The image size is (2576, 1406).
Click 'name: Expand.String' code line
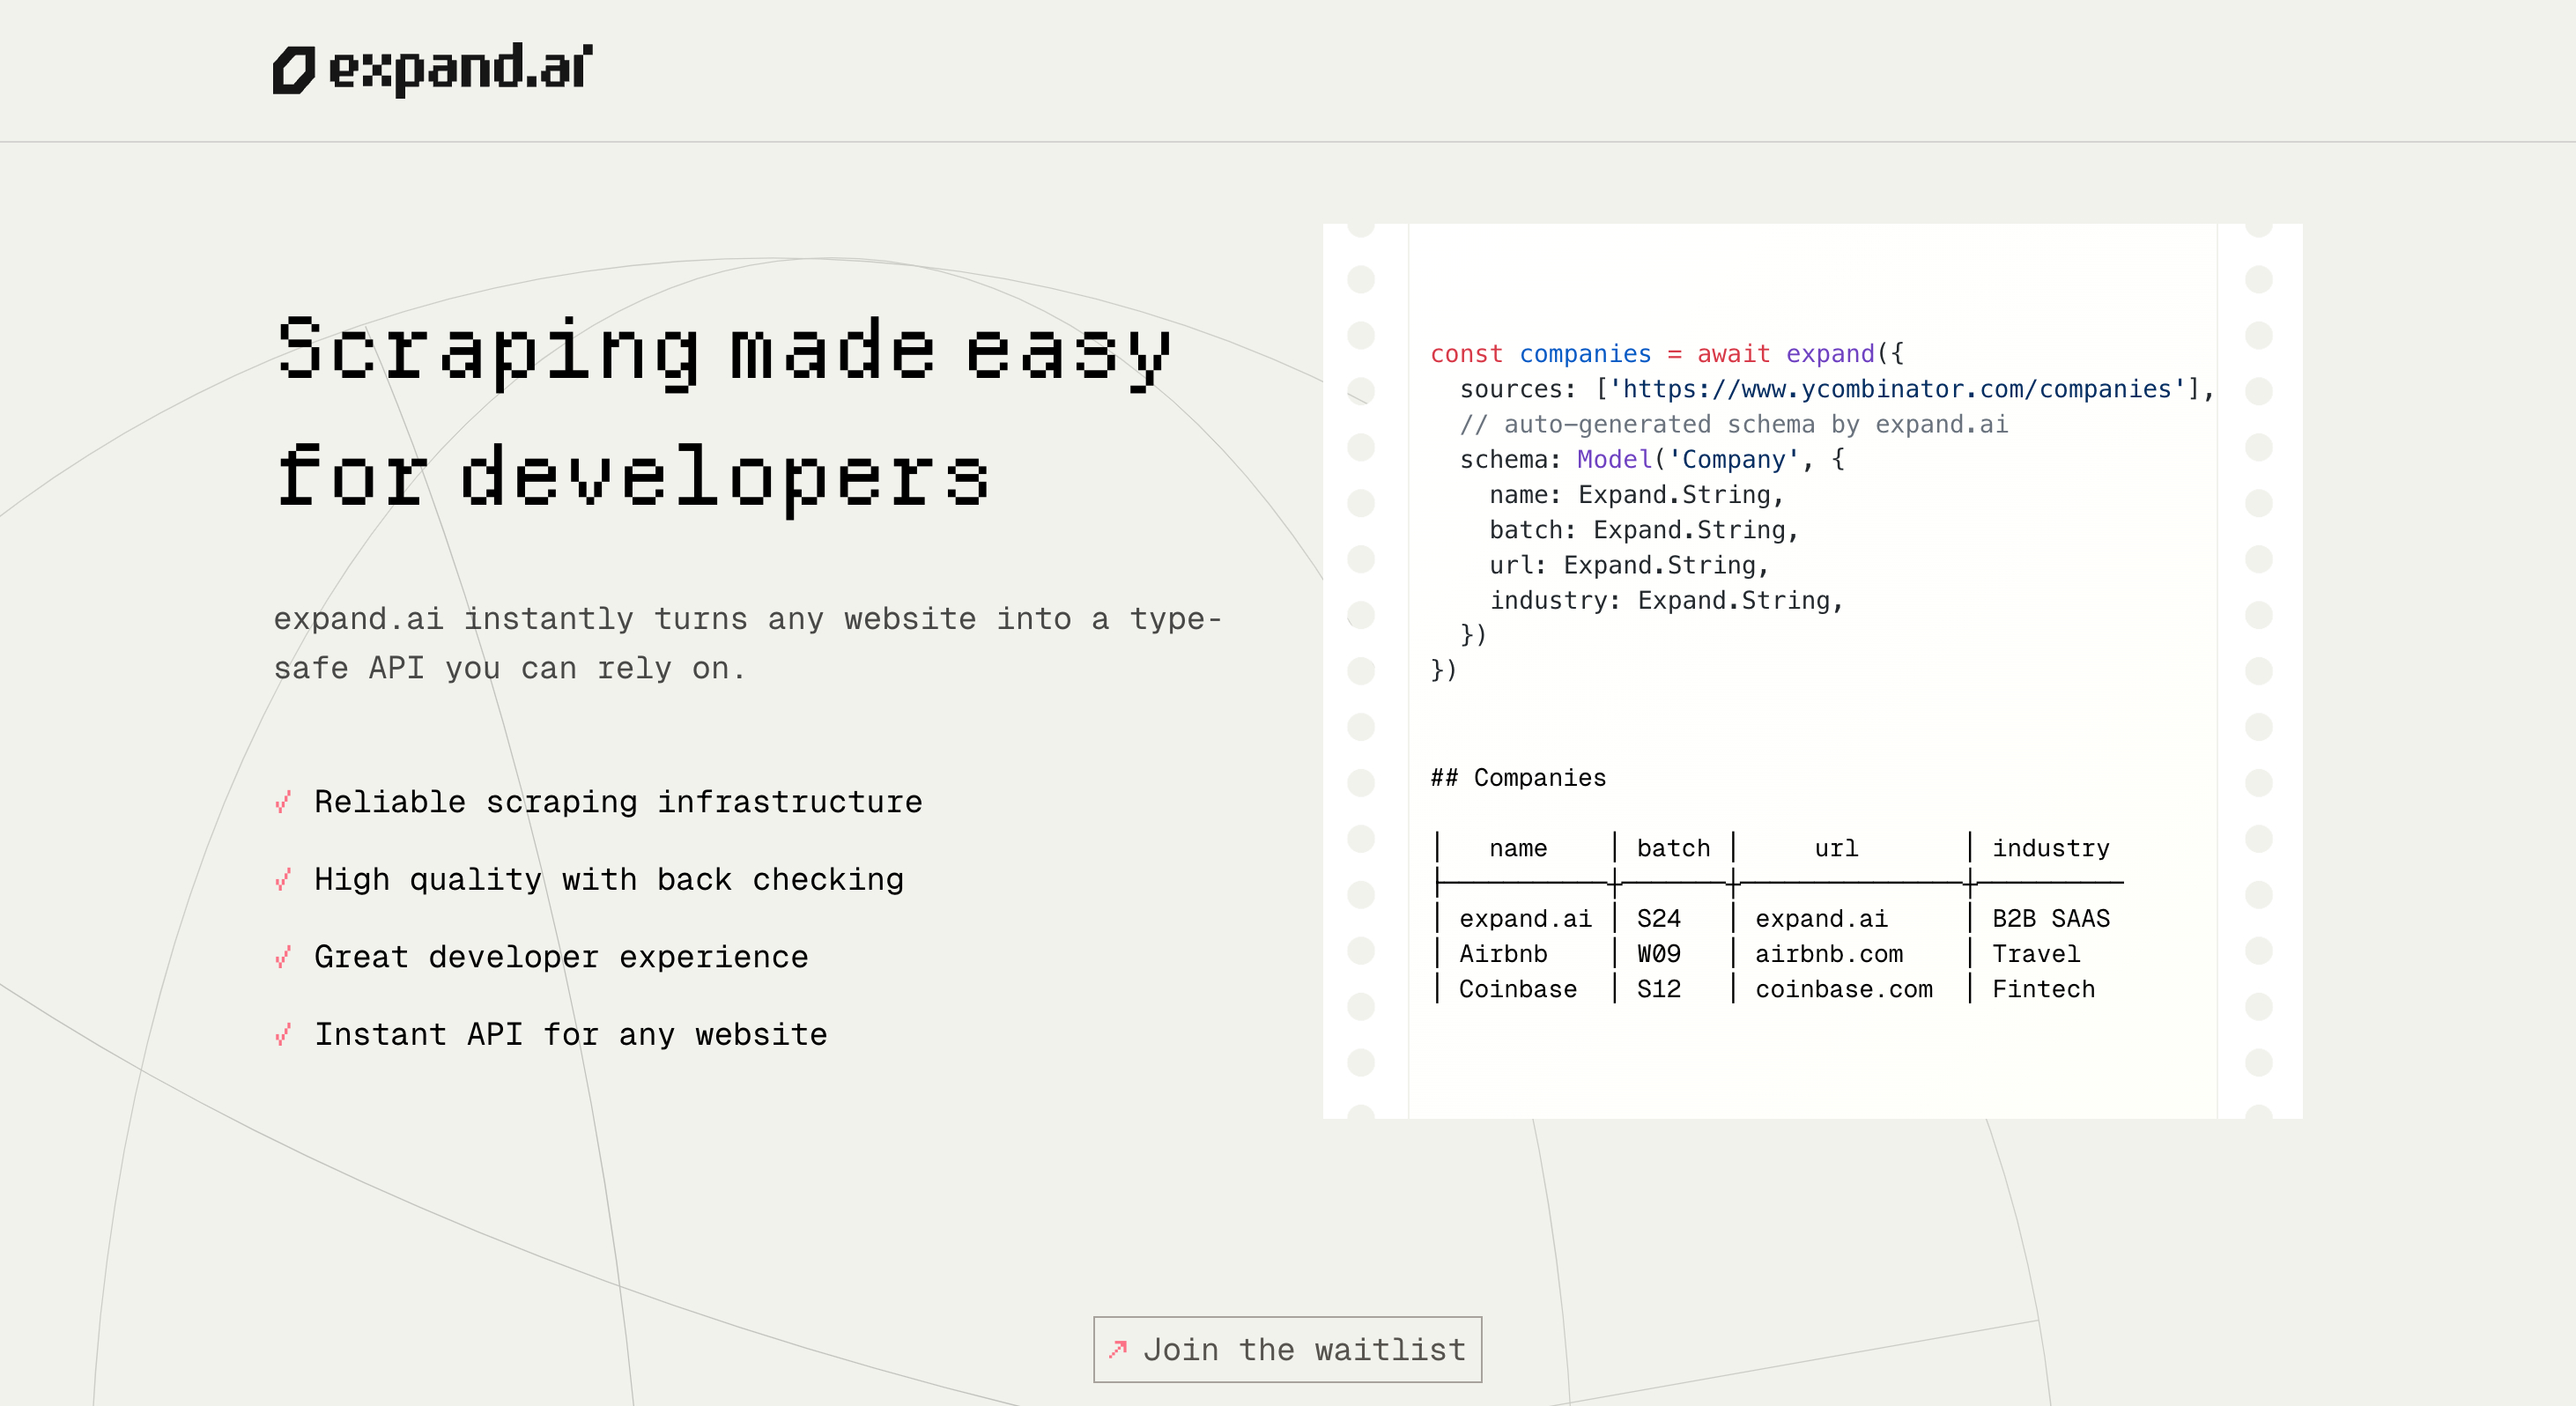(x=1636, y=495)
